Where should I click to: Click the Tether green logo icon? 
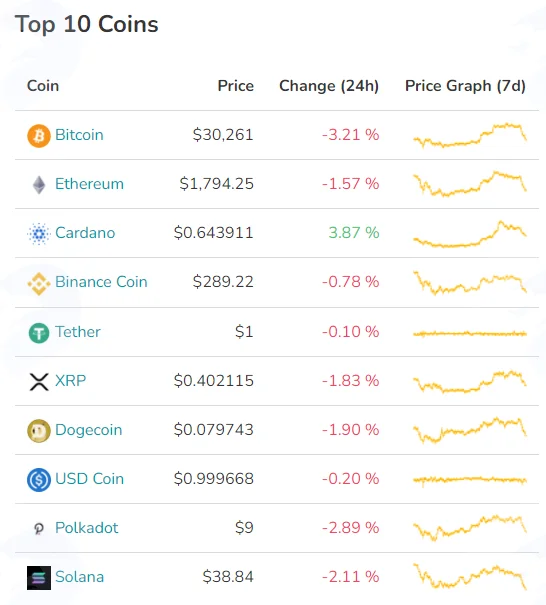[39, 333]
